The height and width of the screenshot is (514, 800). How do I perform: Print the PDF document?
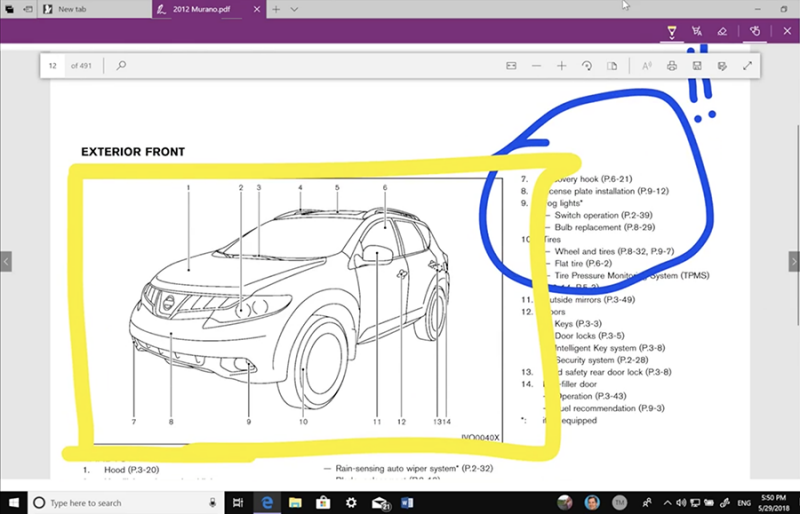click(672, 66)
